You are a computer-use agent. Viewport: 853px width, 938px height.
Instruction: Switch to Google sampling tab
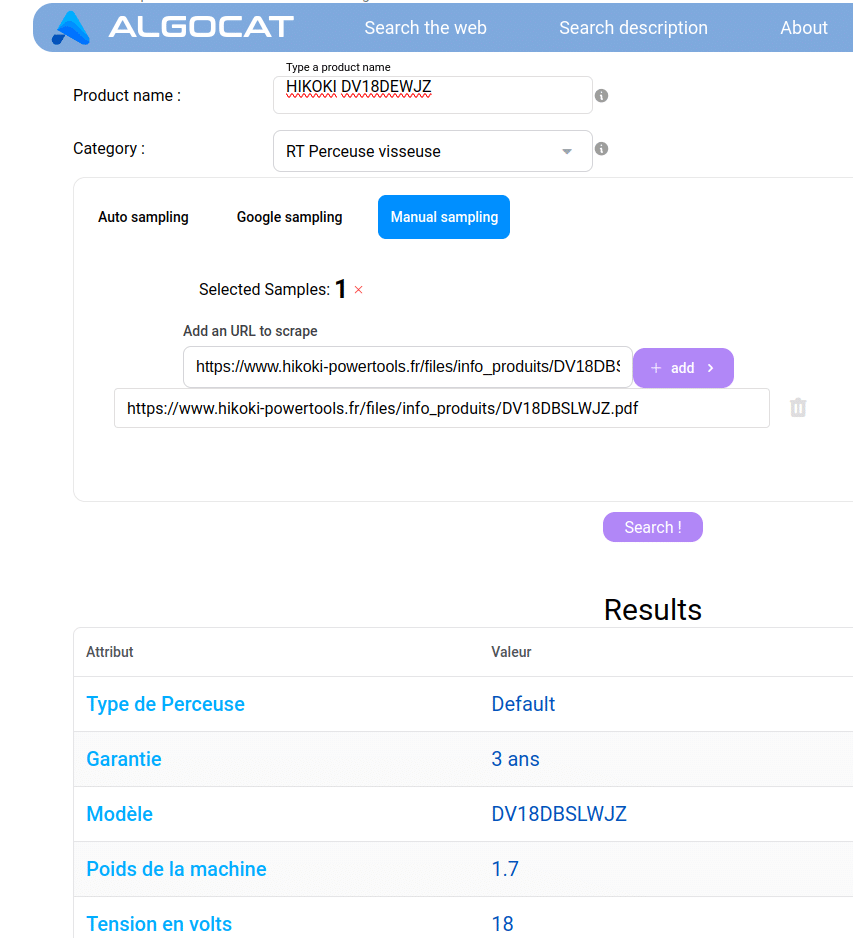[290, 217]
